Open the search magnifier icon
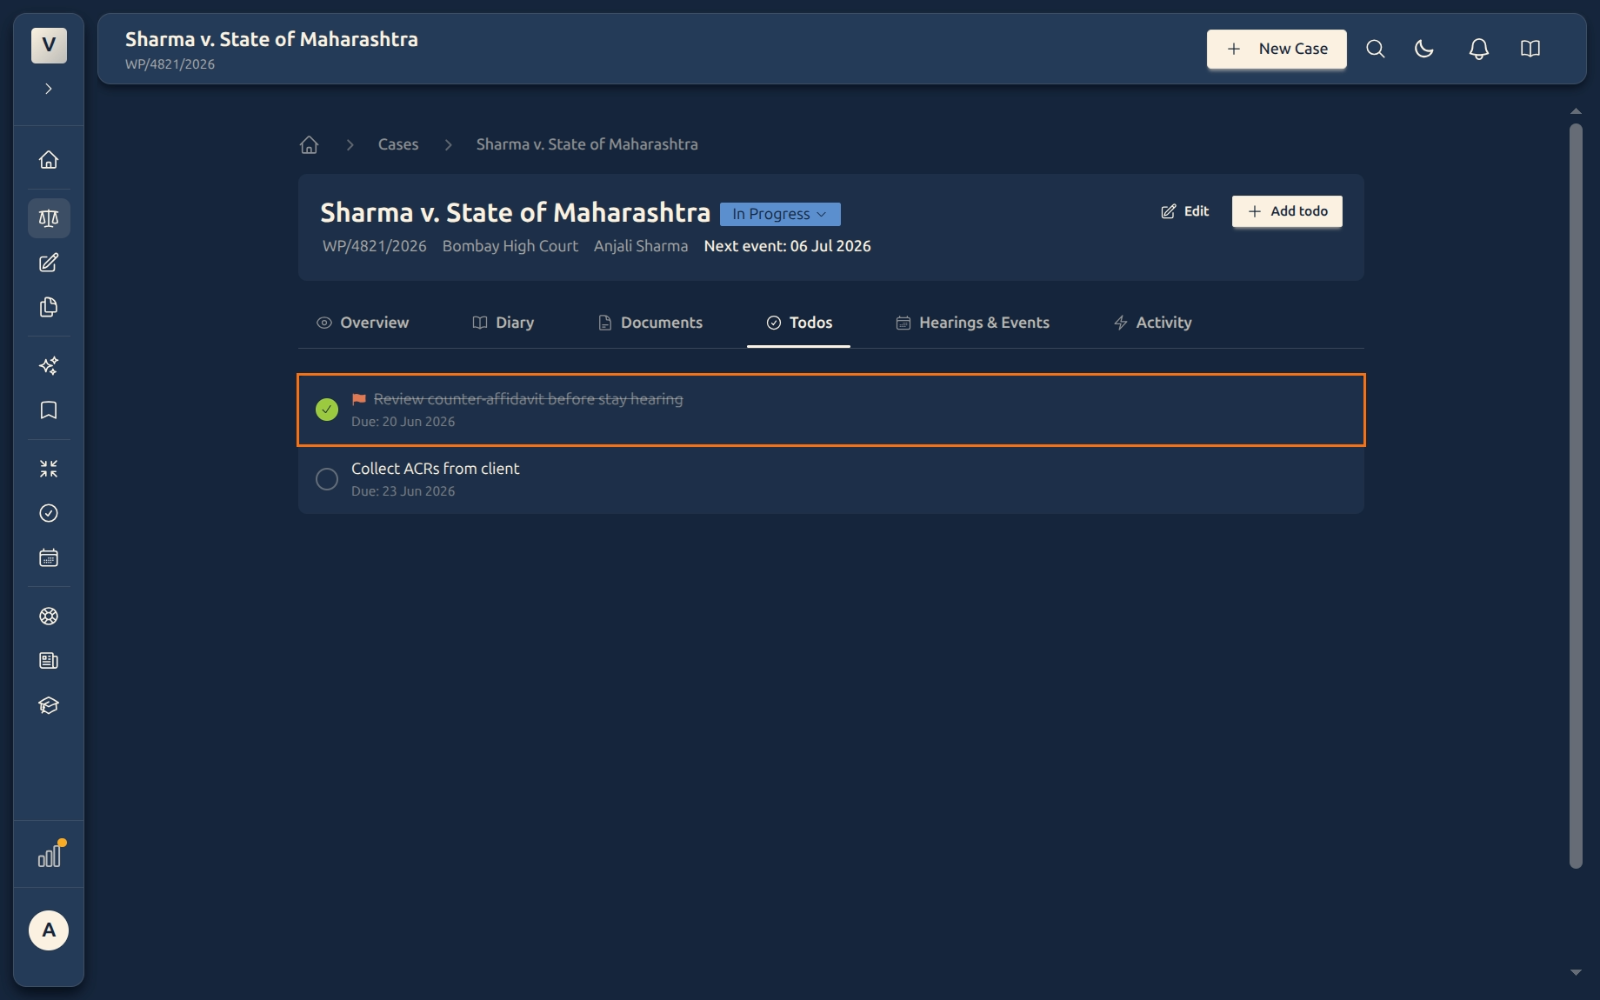The image size is (1600, 1000). click(x=1375, y=49)
